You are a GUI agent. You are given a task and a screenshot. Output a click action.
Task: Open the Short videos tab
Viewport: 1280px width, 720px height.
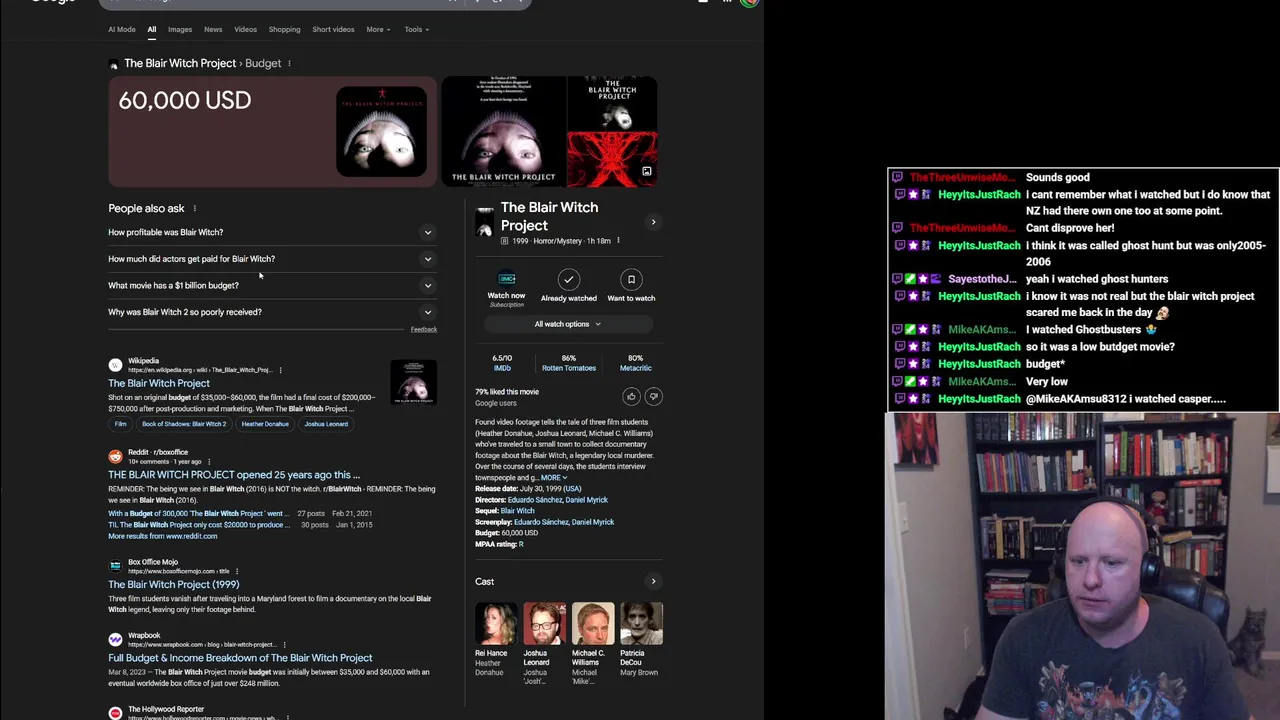(x=333, y=29)
